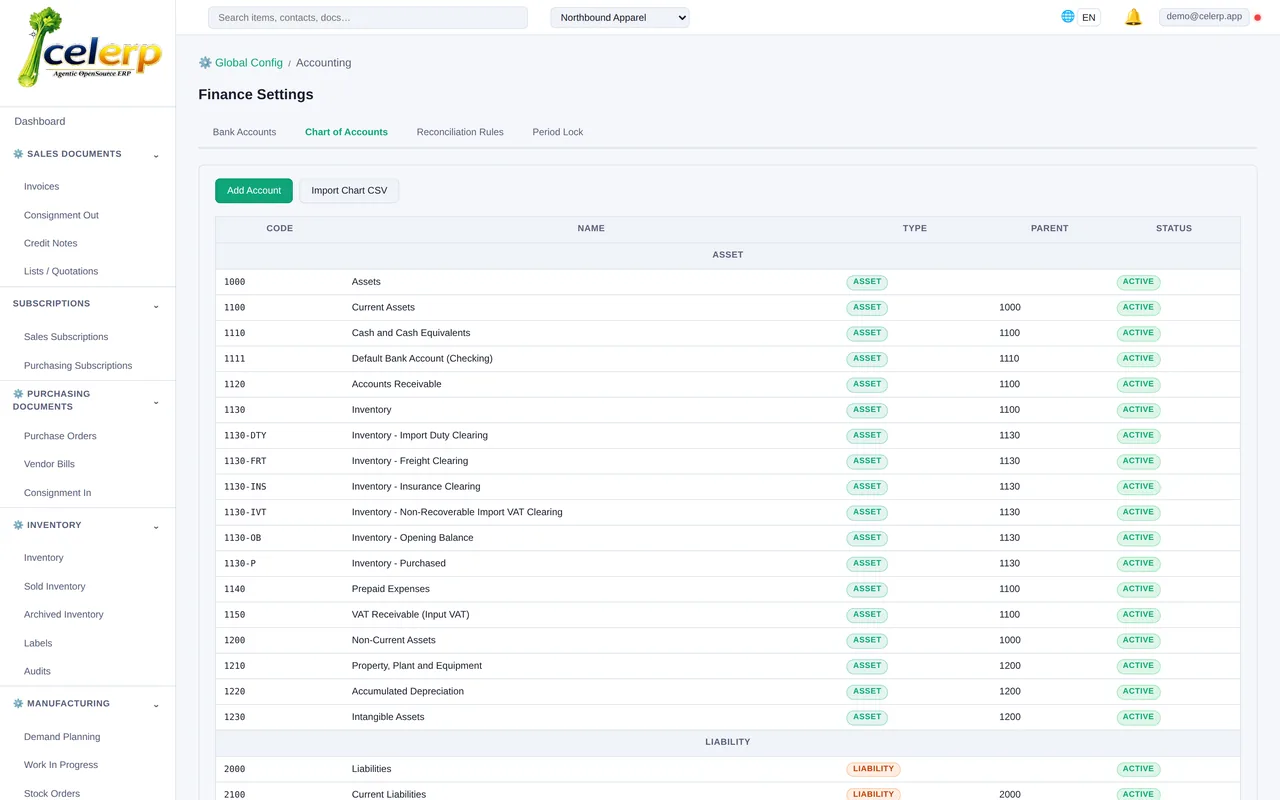The image size is (1280, 800).
Task: Click Inventory - Freight Clearing
Action: (x=410, y=461)
